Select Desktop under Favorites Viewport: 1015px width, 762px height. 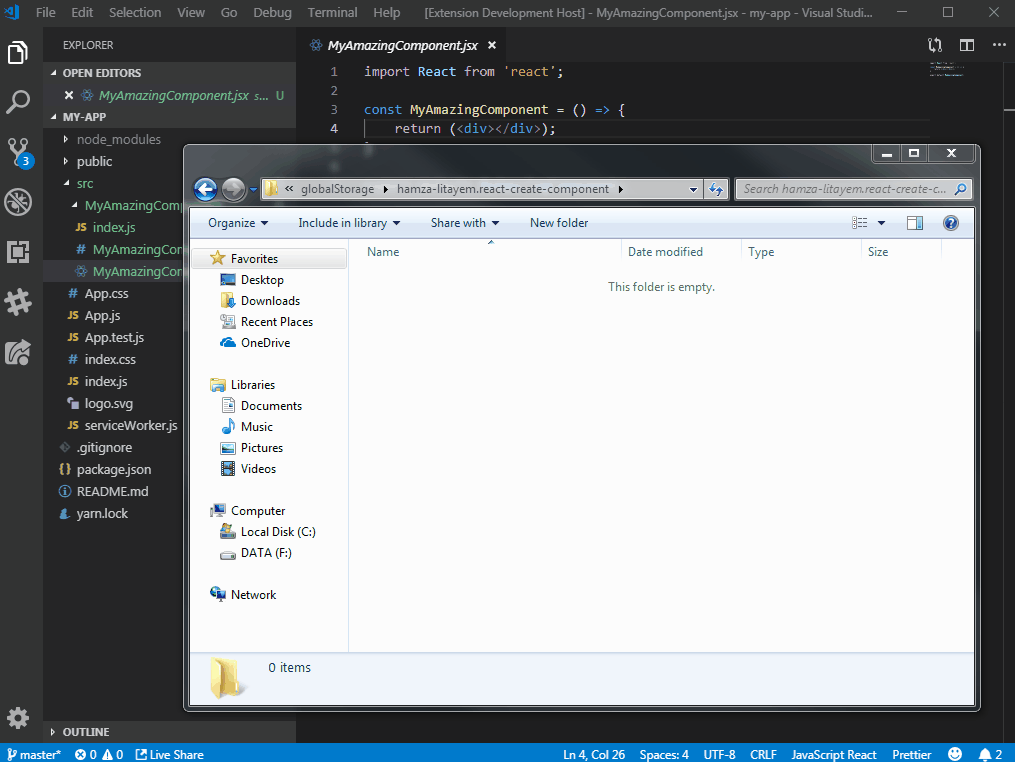pos(262,280)
